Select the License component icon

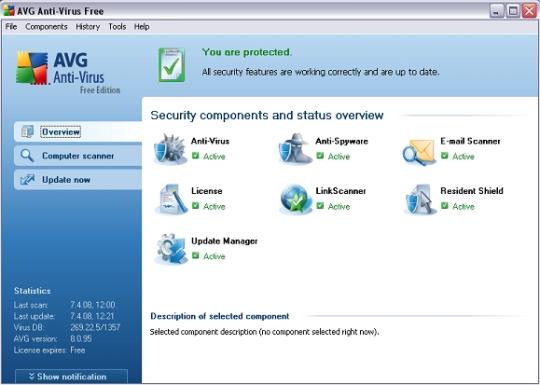(171, 199)
